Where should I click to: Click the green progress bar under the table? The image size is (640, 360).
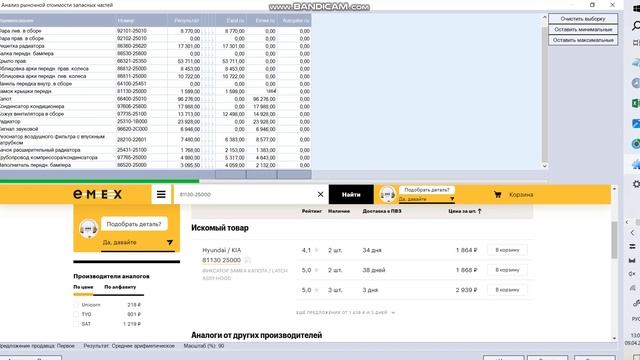tap(99, 181)
